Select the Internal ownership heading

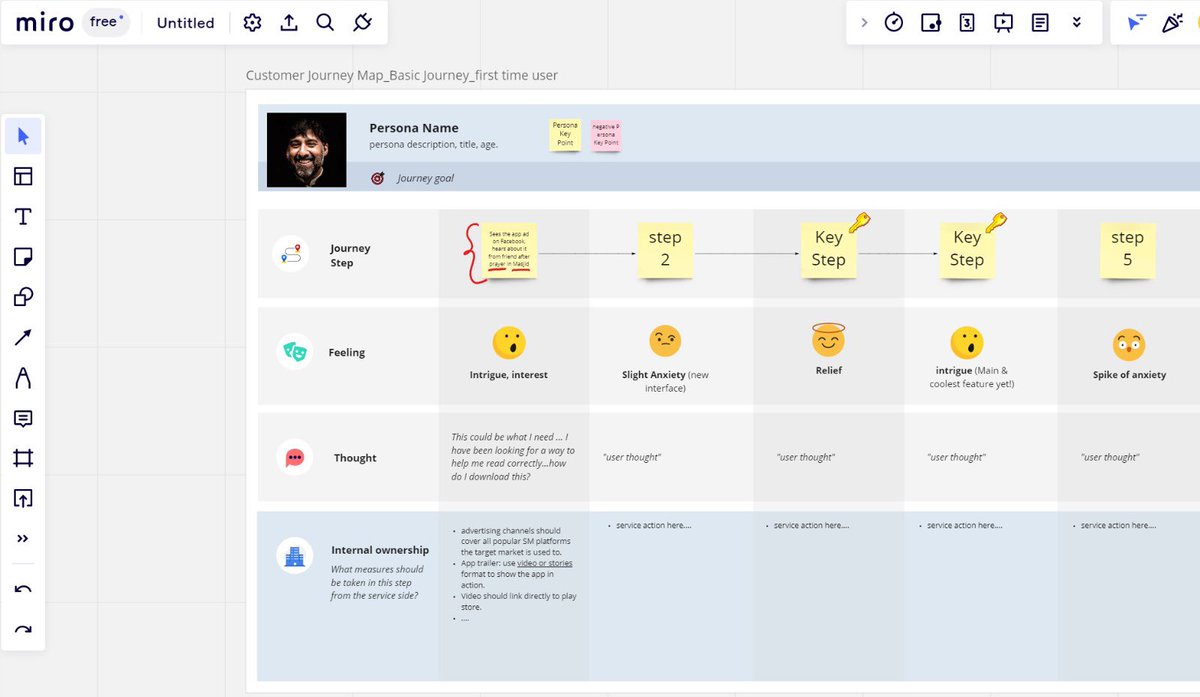tap(380, 550)
